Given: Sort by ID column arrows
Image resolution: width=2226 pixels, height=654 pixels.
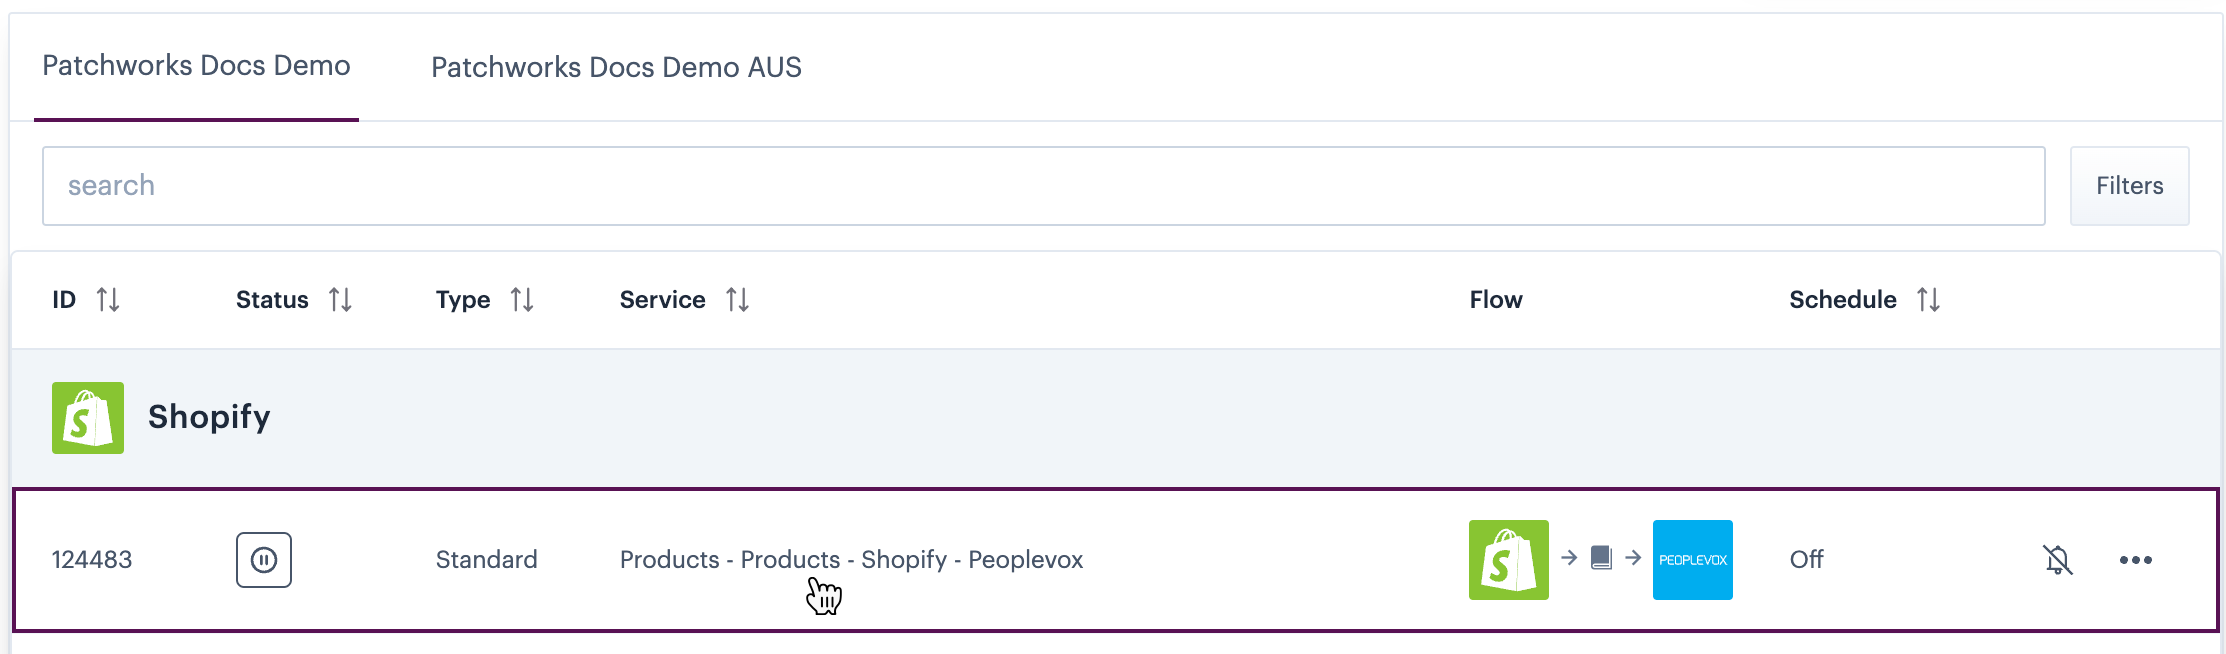Looking at the screenshot, I should tap(108, 300).
